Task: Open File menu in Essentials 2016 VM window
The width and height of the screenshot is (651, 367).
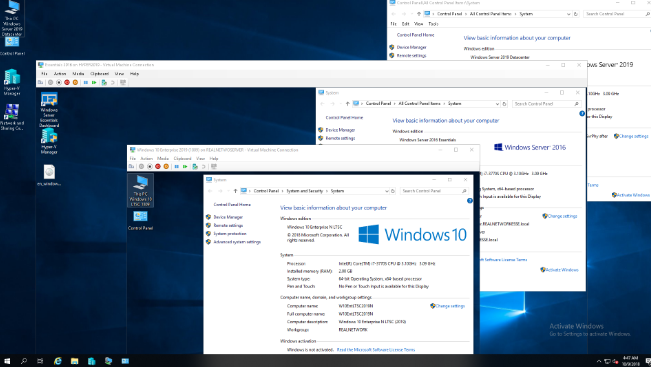Action: (x=44, y=73)
